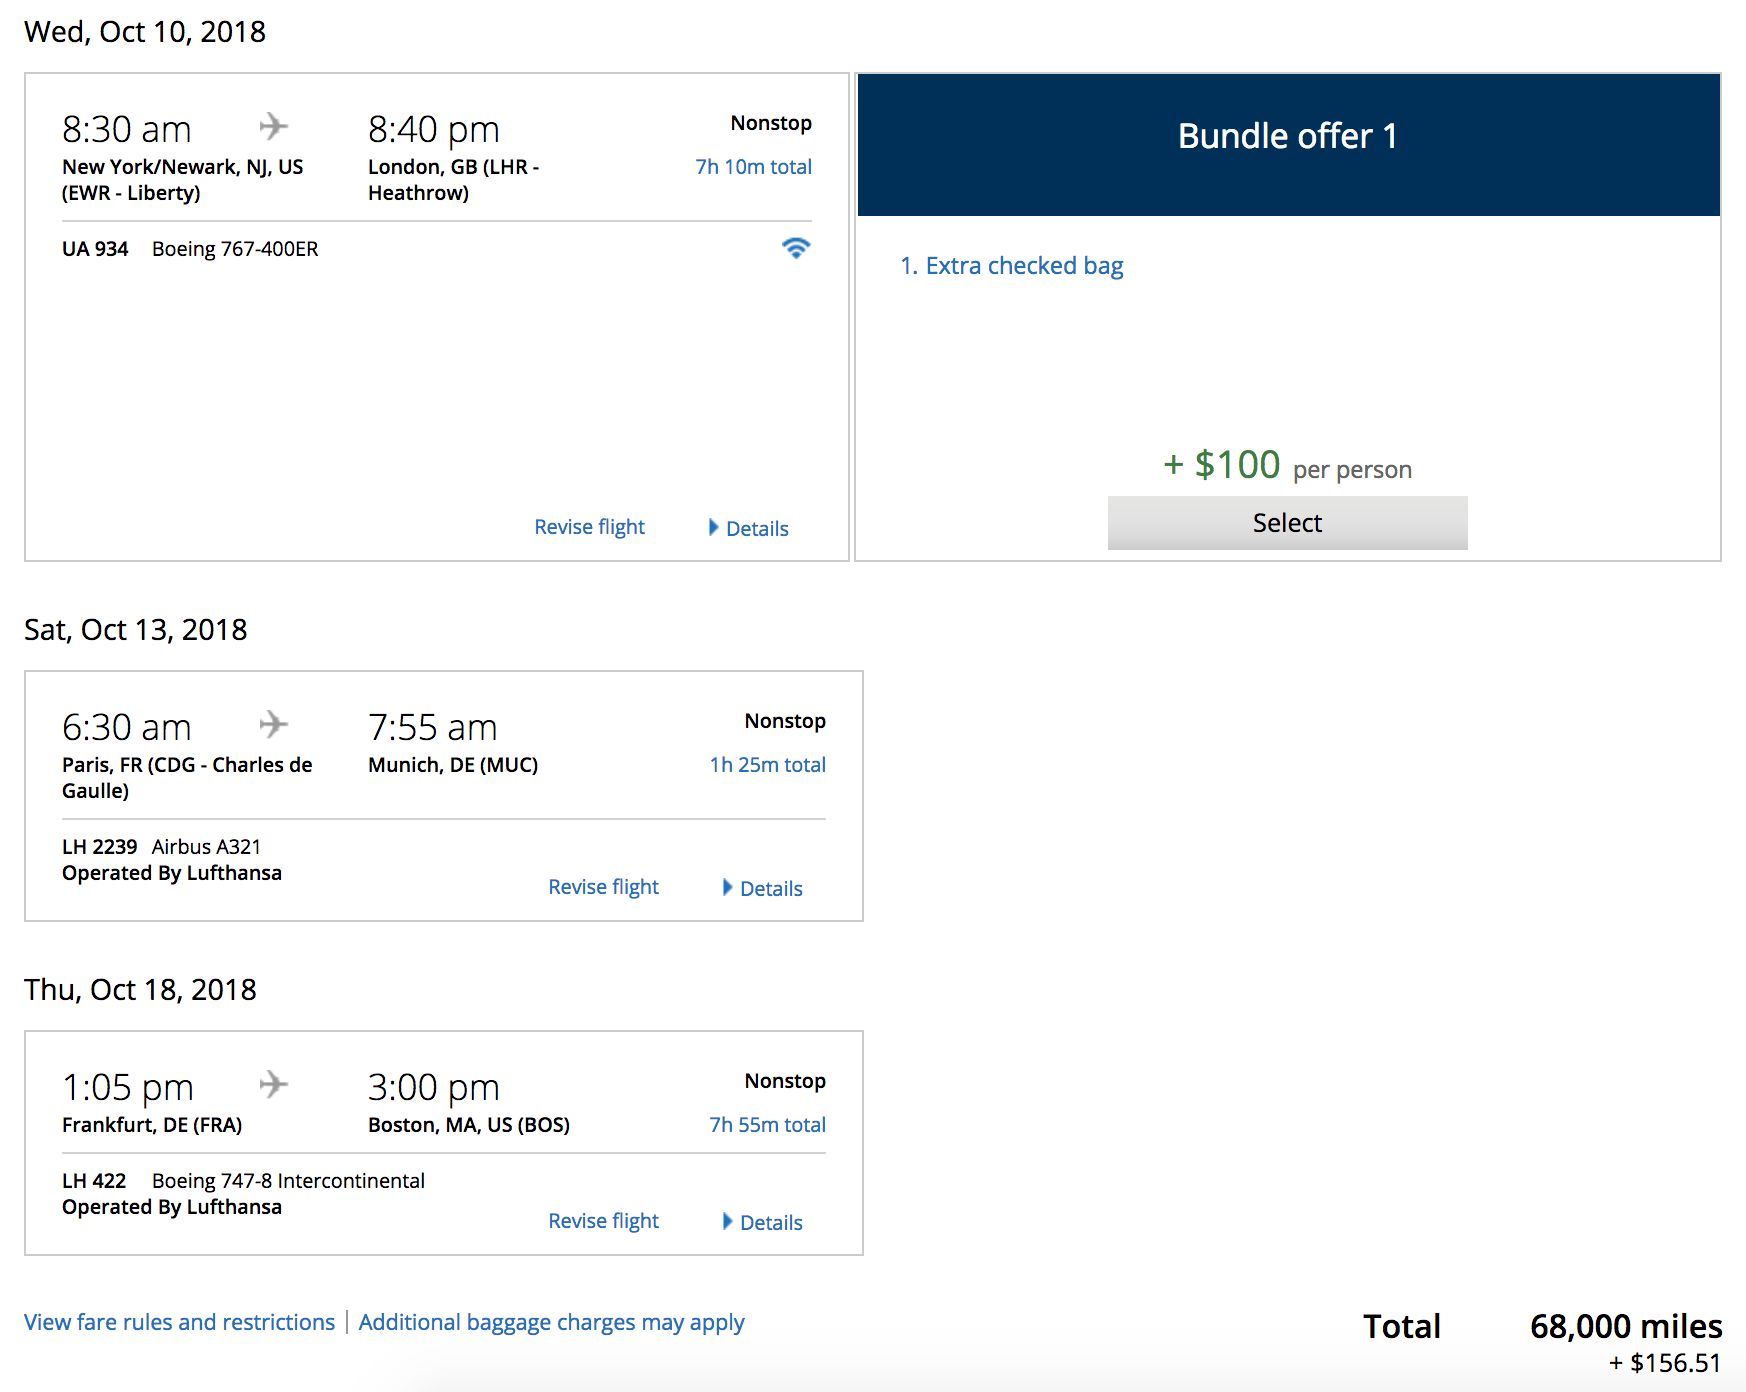The width and height of the screenshot is (1746, 1392).
Task: Click the Bundle offer 1 header
Action: 1287,136
